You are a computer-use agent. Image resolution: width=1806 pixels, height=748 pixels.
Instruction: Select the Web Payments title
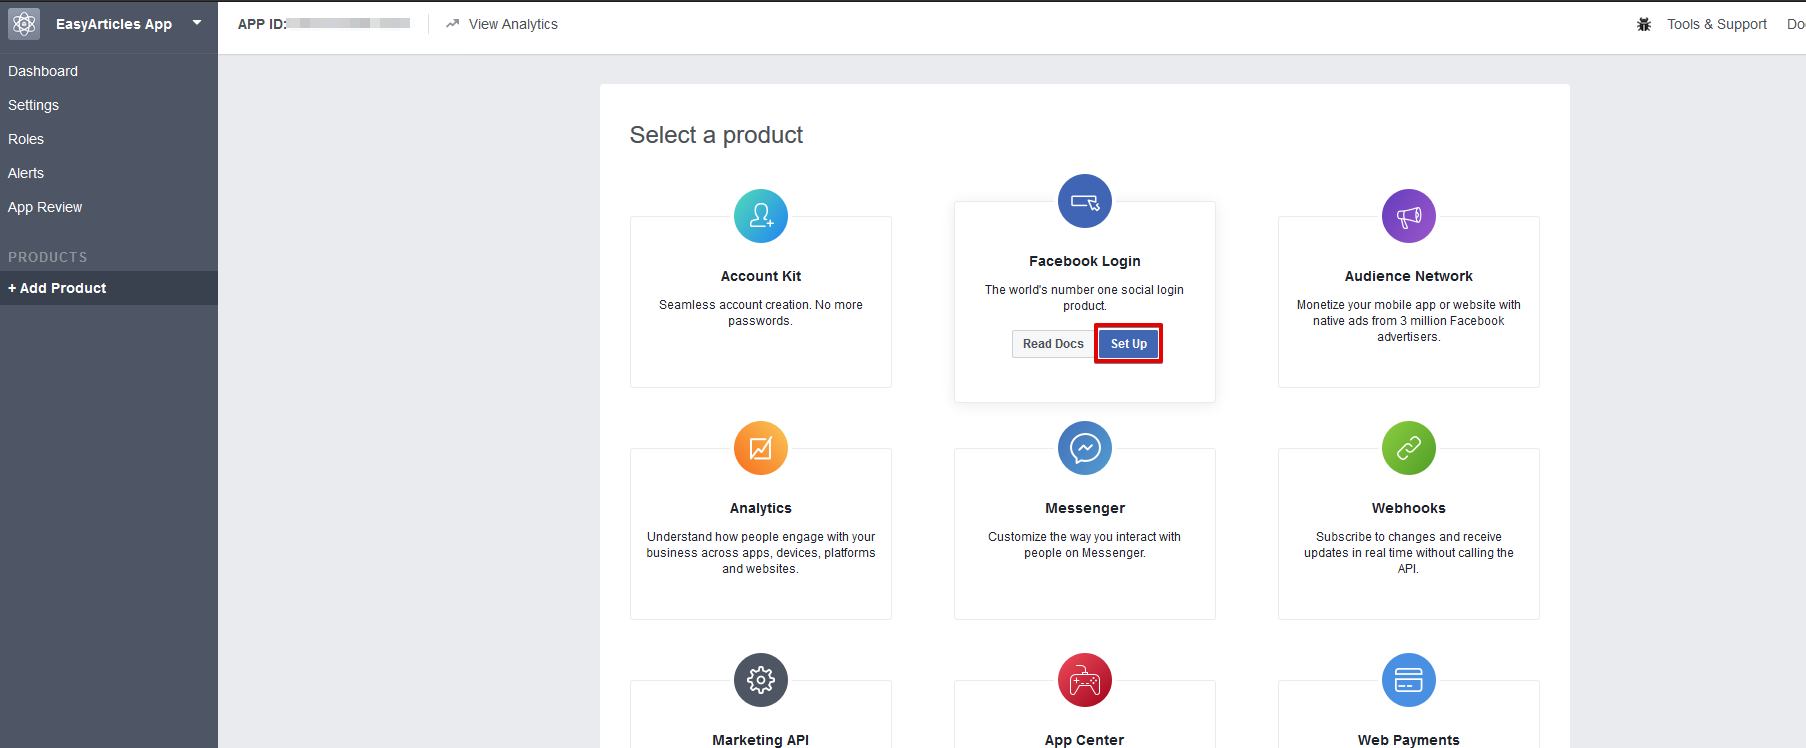click(x=1409, y=740)
